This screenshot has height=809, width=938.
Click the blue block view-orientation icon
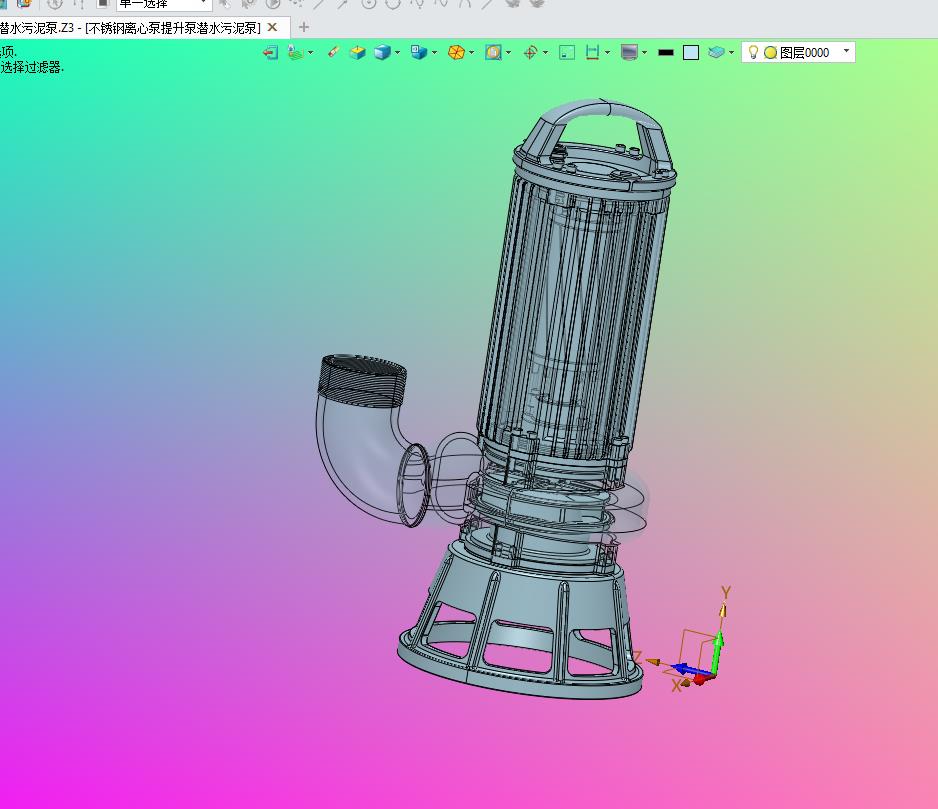click(x=419, y=53)
